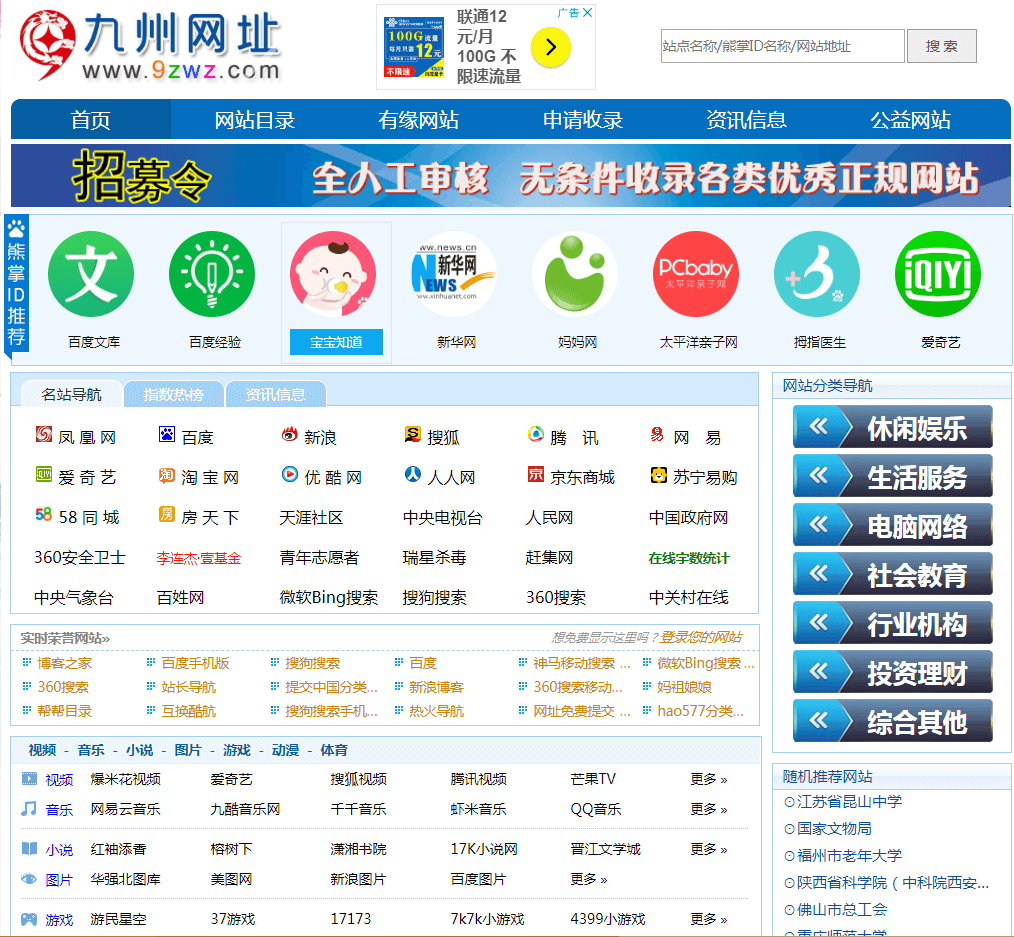Select the 宝宝知道 baby icon

(333, 274)
